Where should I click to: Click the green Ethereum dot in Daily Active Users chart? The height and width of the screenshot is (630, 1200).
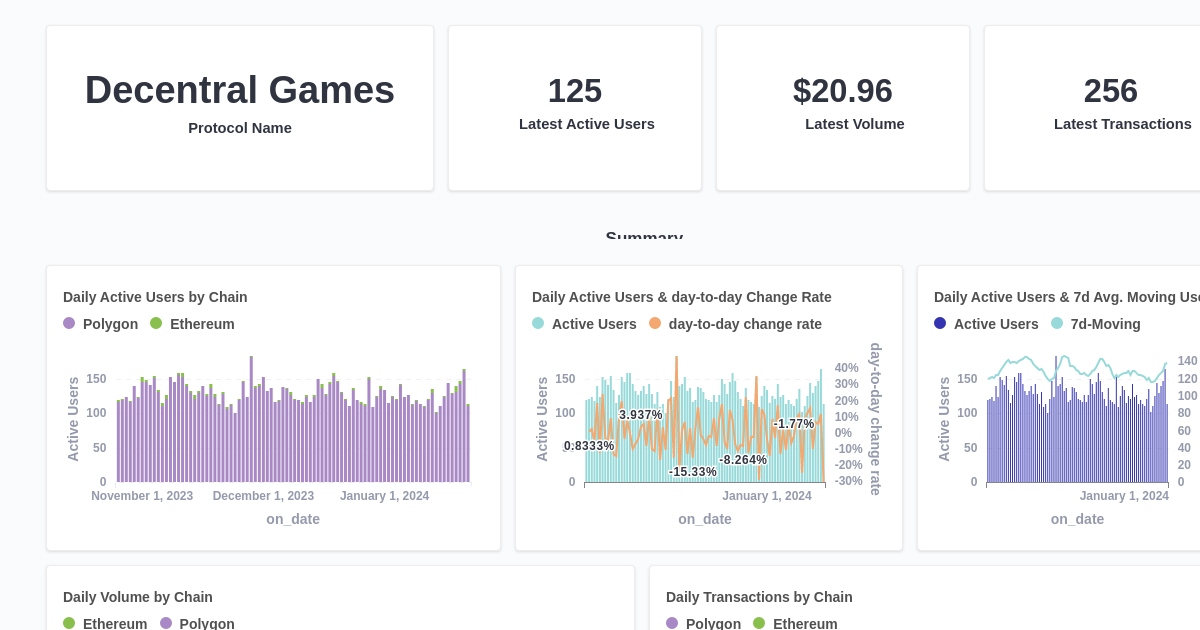[x=156, y=323]
